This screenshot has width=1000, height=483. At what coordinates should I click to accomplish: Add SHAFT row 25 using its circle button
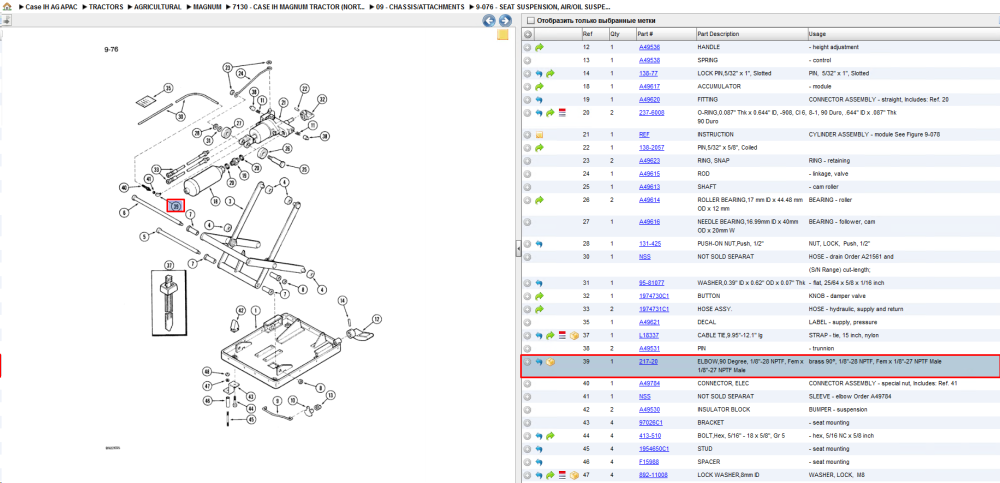527,187
